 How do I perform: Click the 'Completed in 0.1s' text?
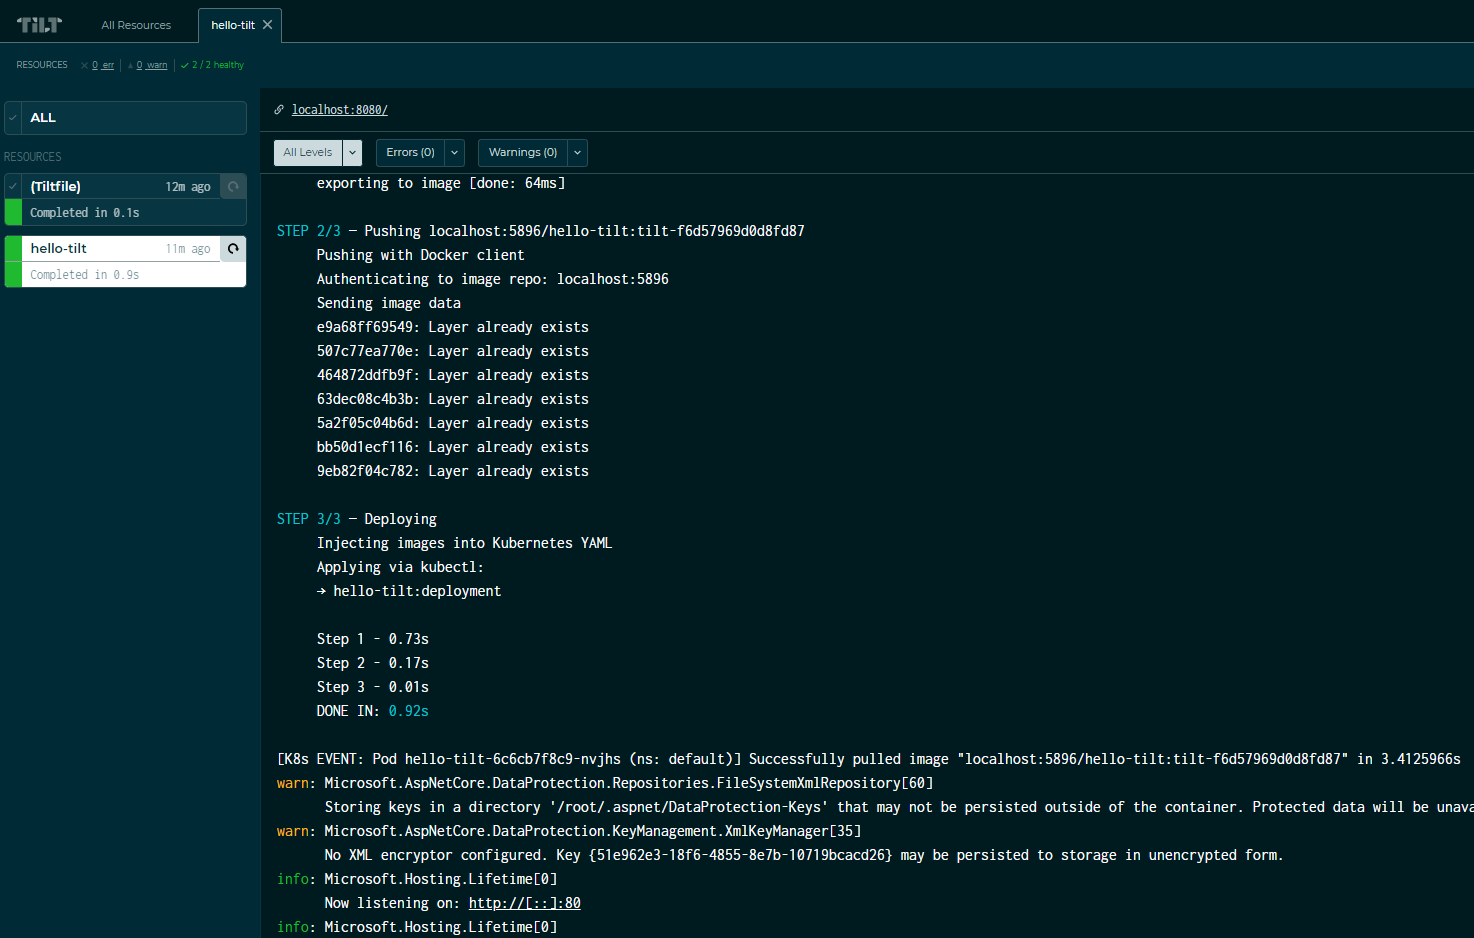point(85,213)
